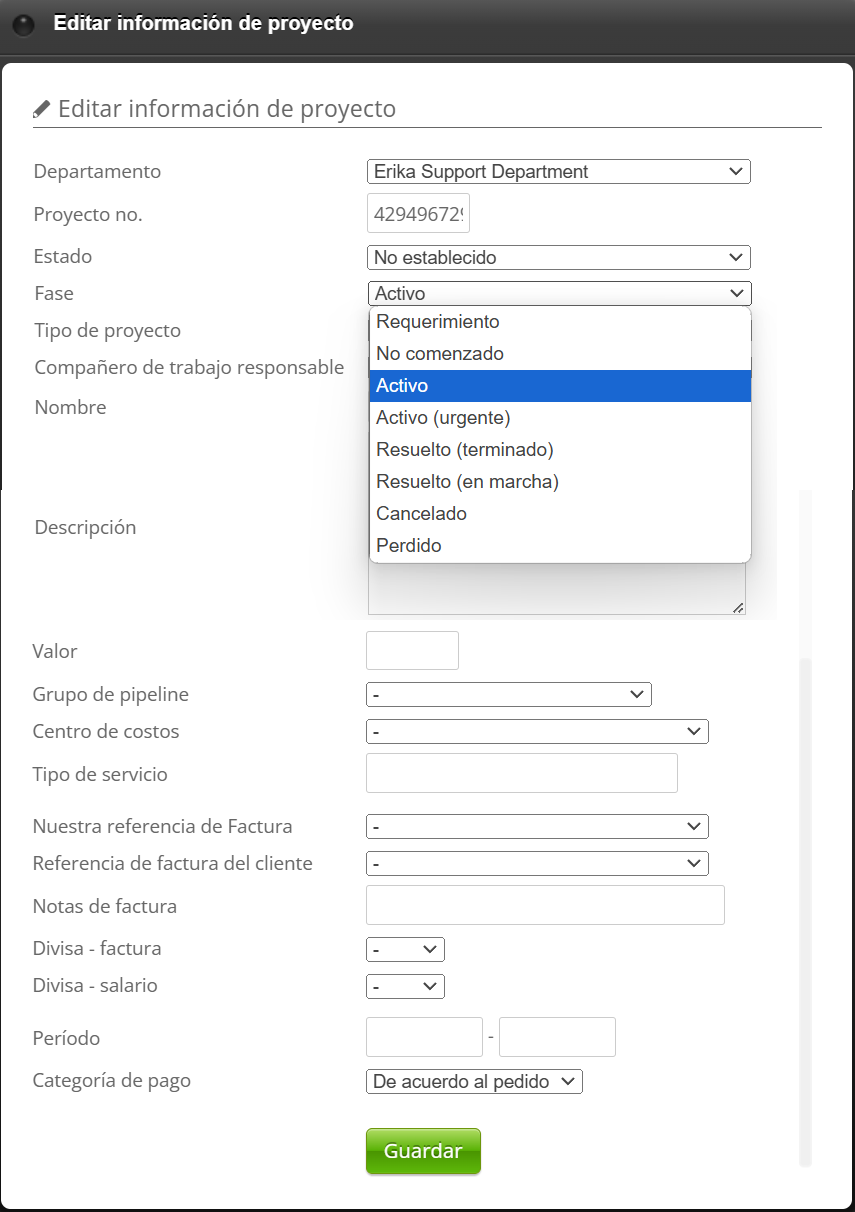
Task: Click the Proyecto no. input field
Action: pyautogui.click(x=418, y=213)
